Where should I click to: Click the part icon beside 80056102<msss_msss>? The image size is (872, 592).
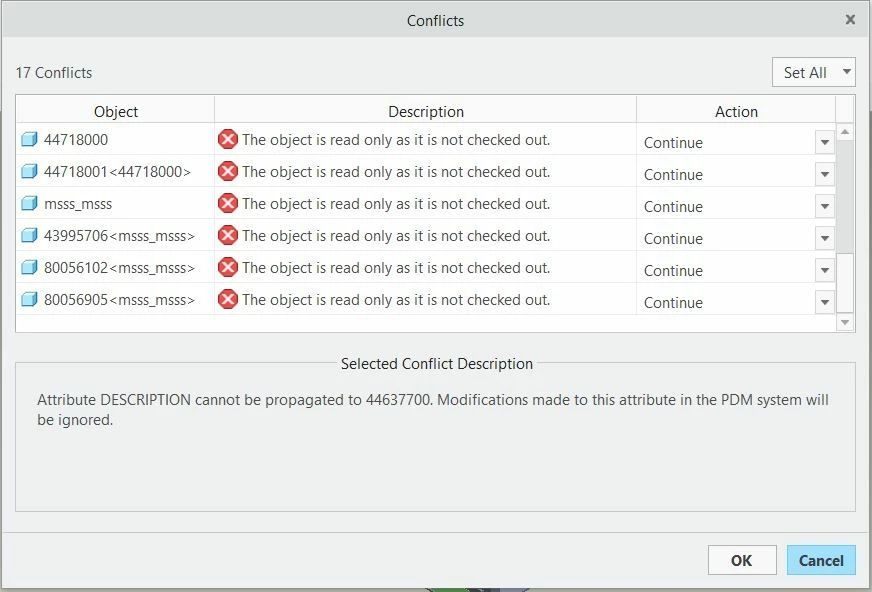[29, 267]
